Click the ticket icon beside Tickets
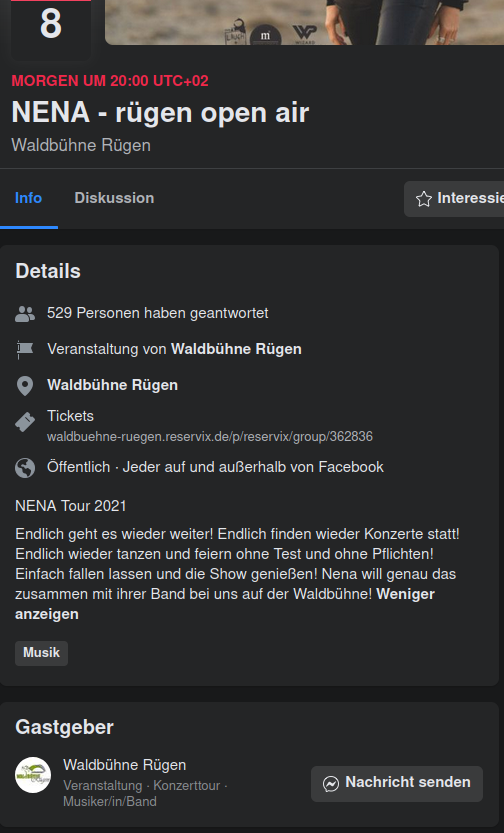Viewport: 504px width, 833px height. pos(25,422)
